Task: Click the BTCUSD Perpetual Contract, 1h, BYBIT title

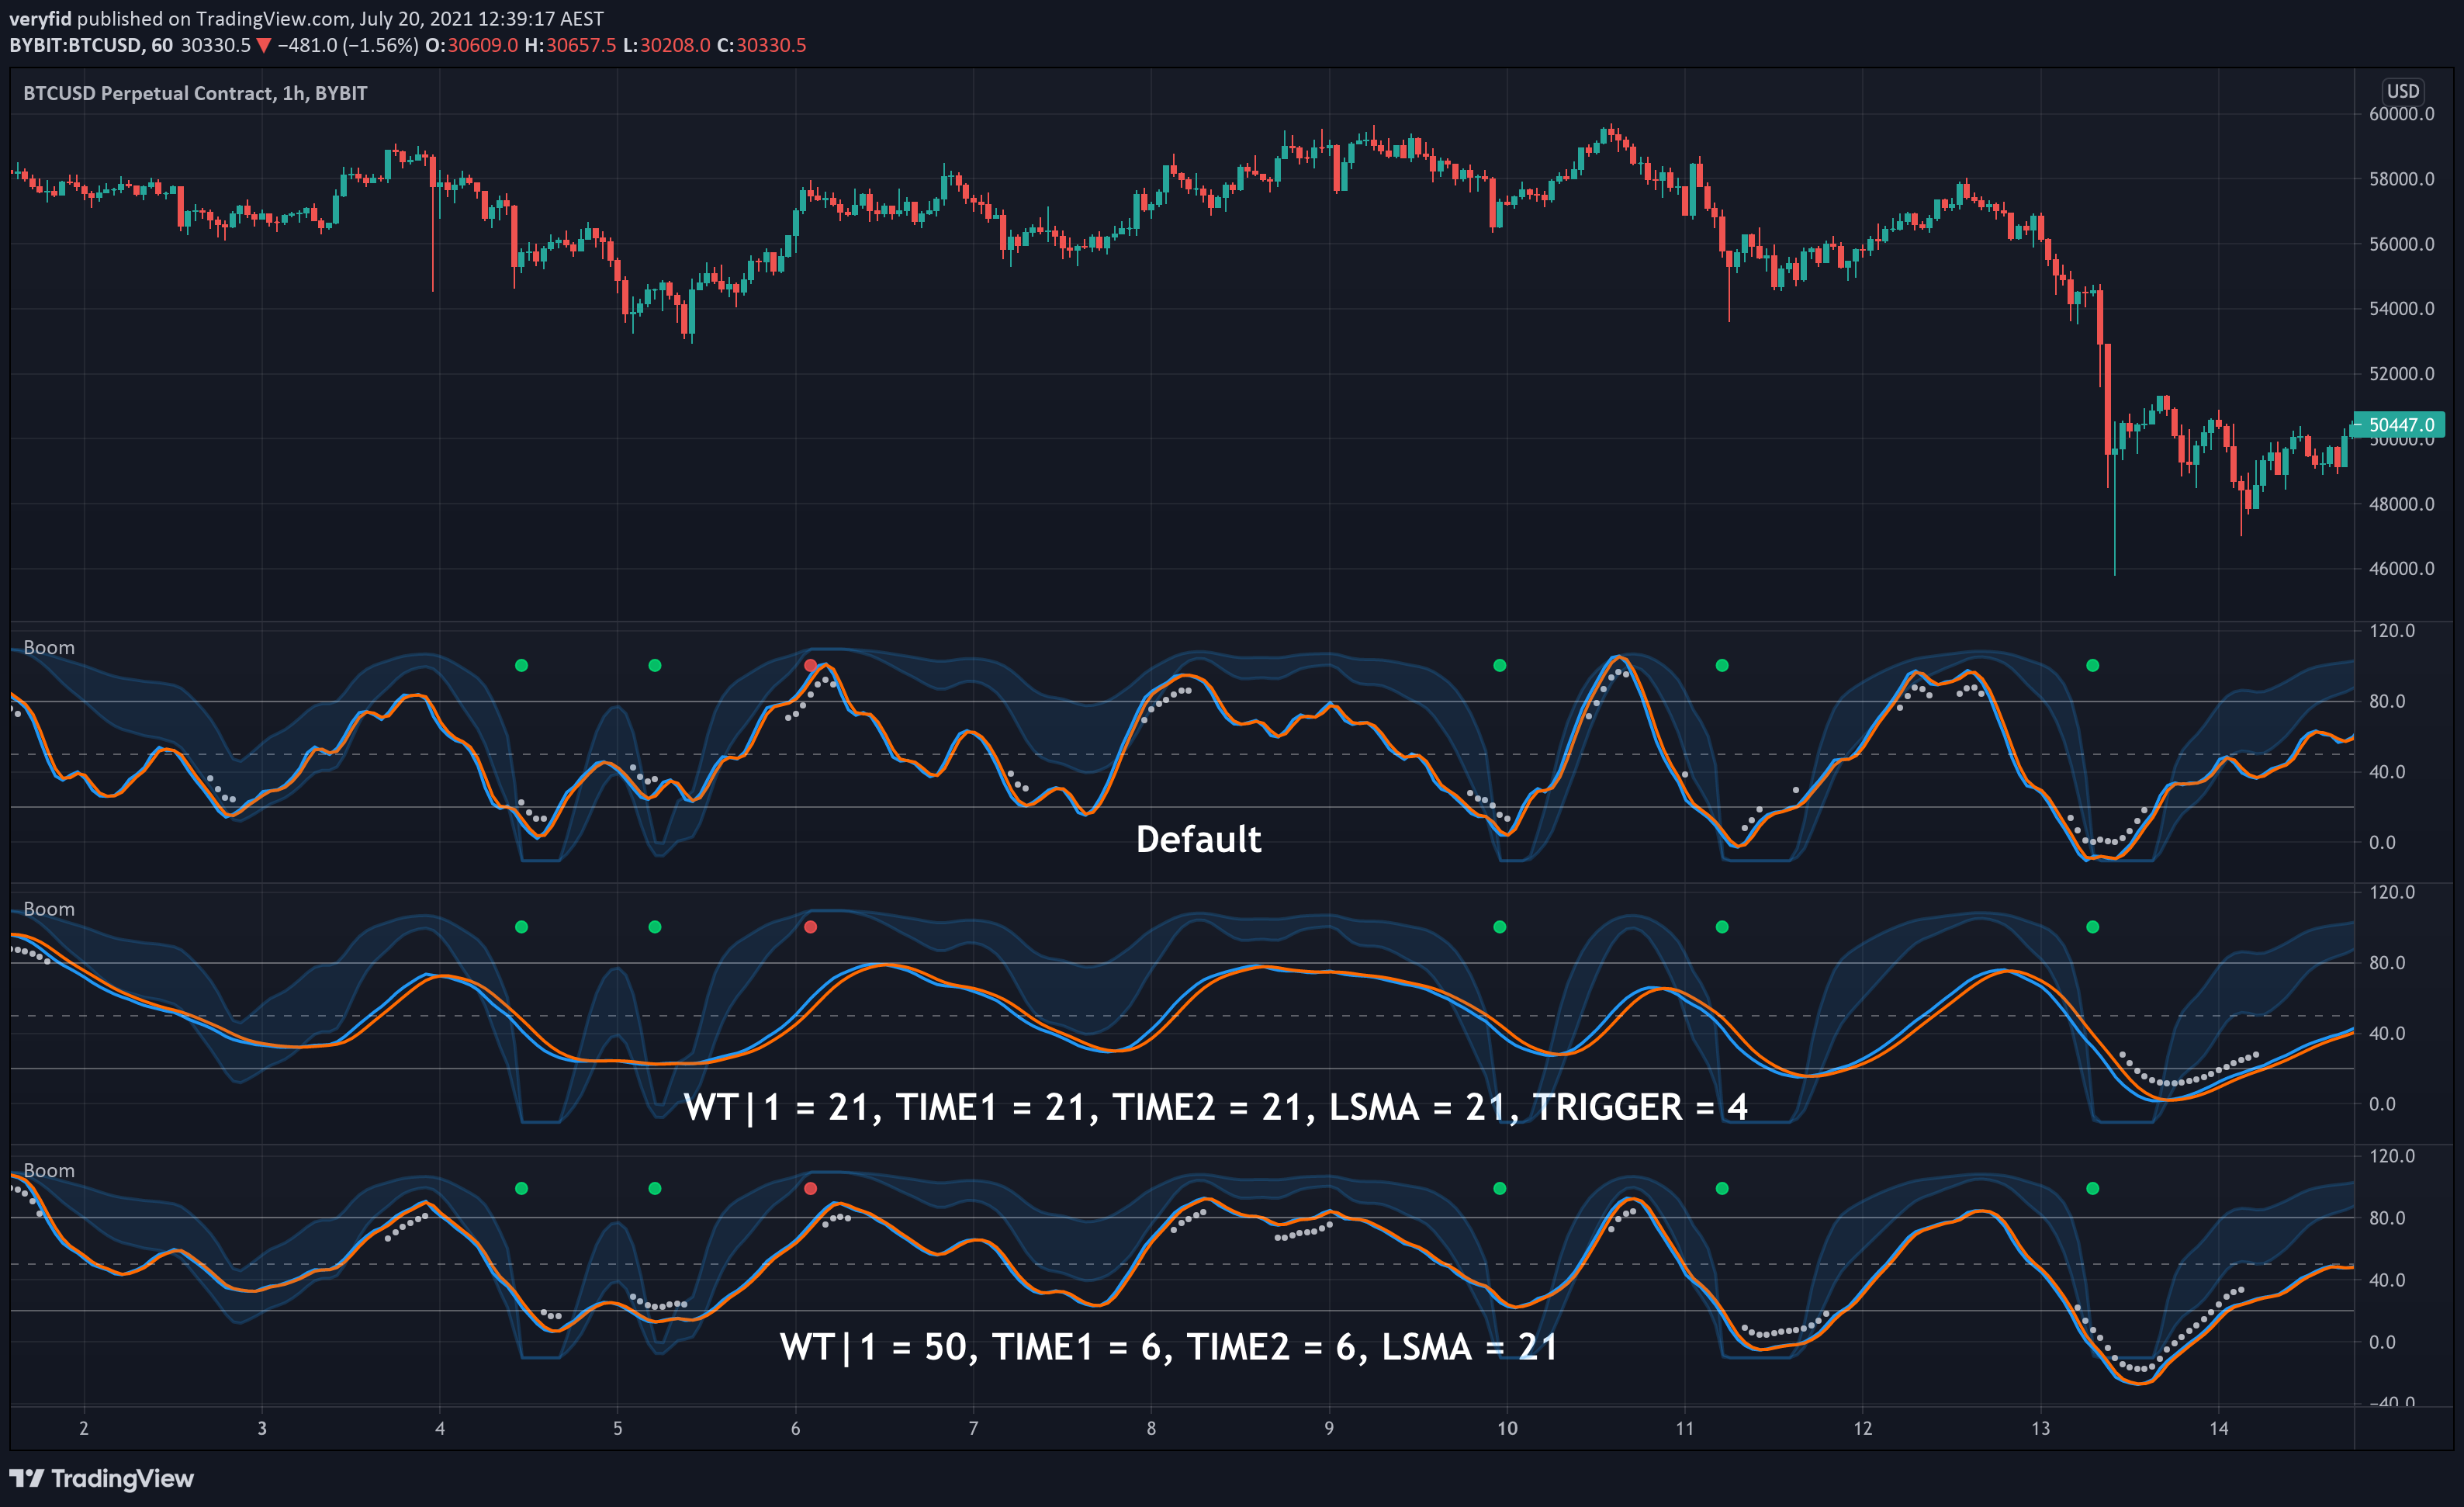Action: coord(195,93)
